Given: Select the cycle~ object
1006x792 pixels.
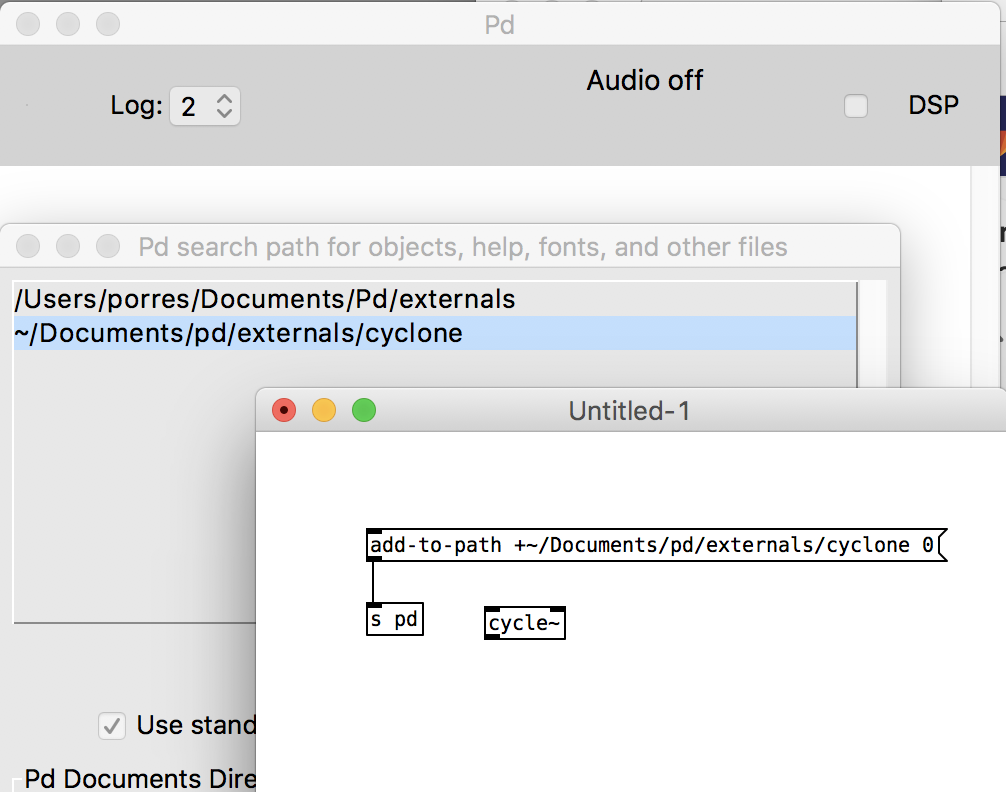Looking at the screenshot, I should [524, 622].
